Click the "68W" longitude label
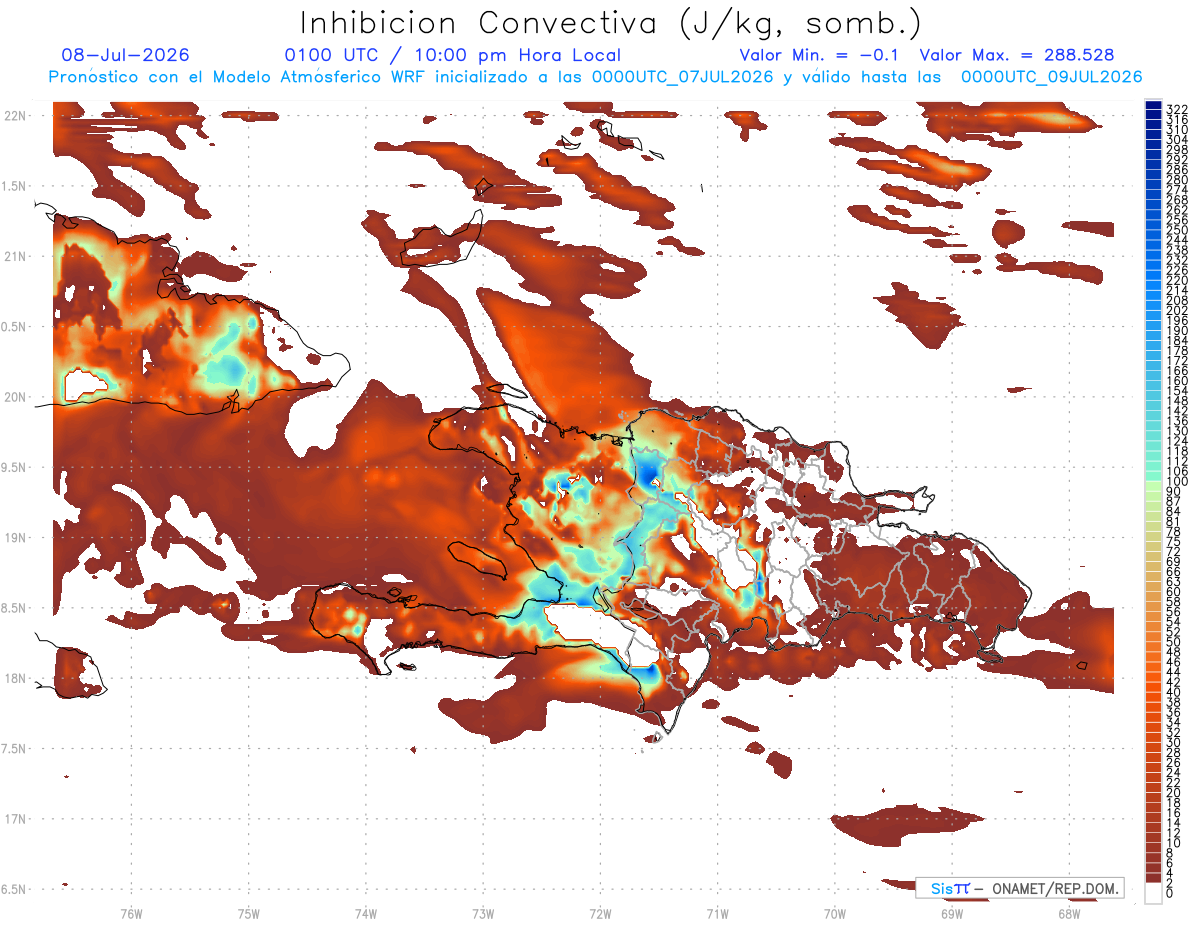Screen dimensions: 1200x927 coord(1070,914)
